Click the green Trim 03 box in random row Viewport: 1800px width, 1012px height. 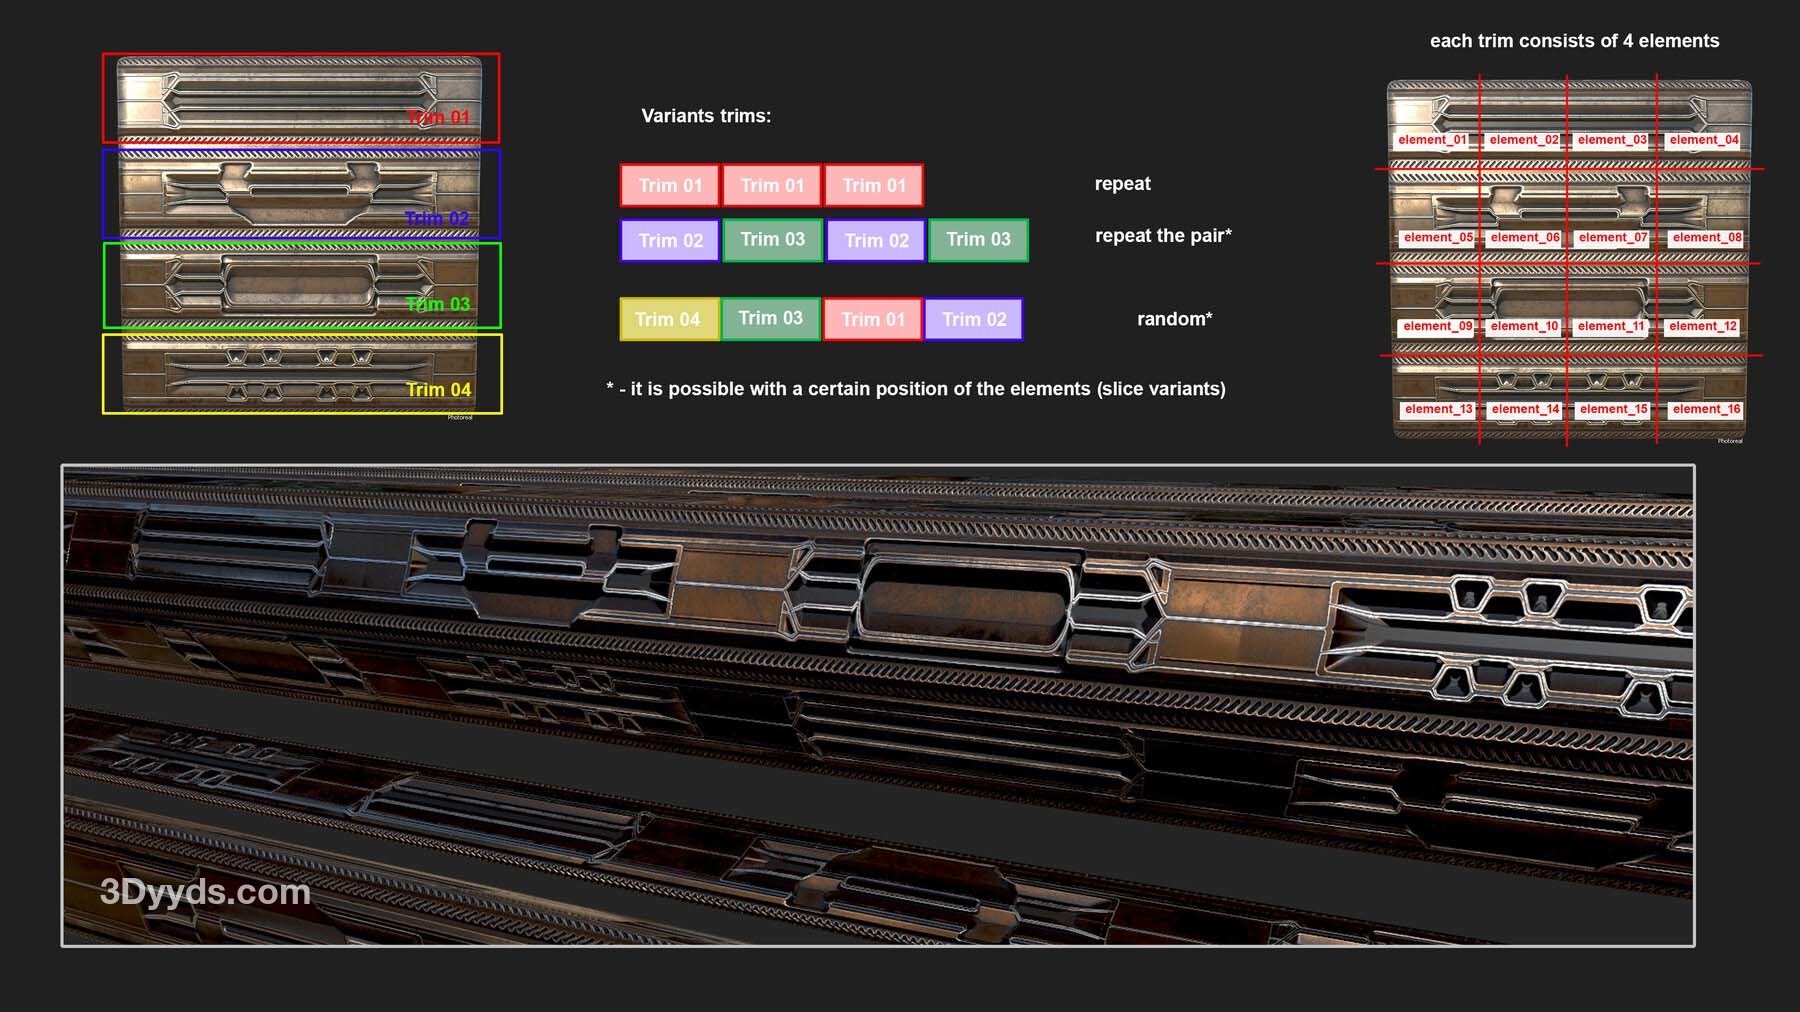(x=770, y=318)
